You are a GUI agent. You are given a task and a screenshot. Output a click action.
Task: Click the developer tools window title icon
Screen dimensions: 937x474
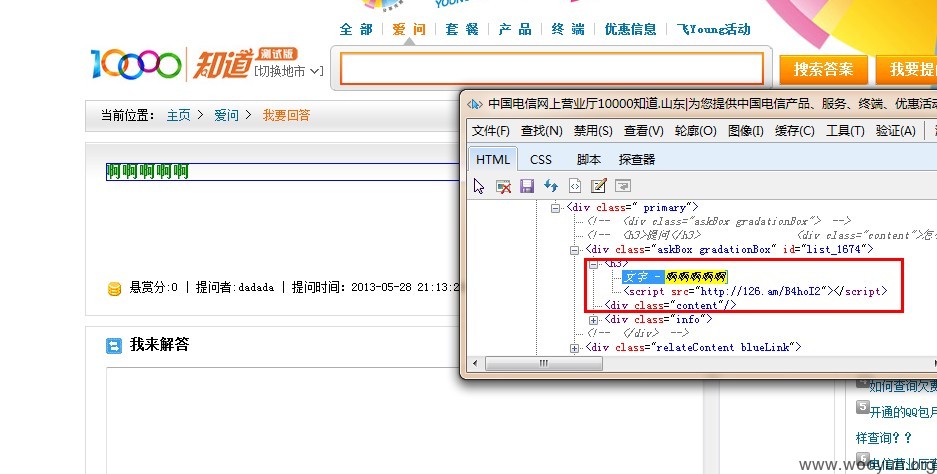475,104
